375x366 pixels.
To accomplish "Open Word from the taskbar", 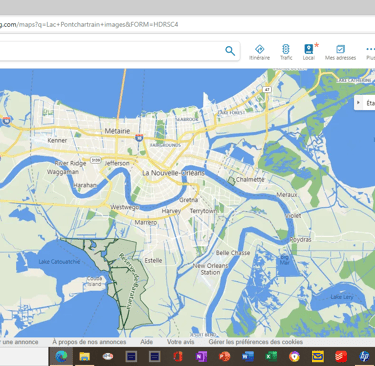I will (x=248, y=356).
